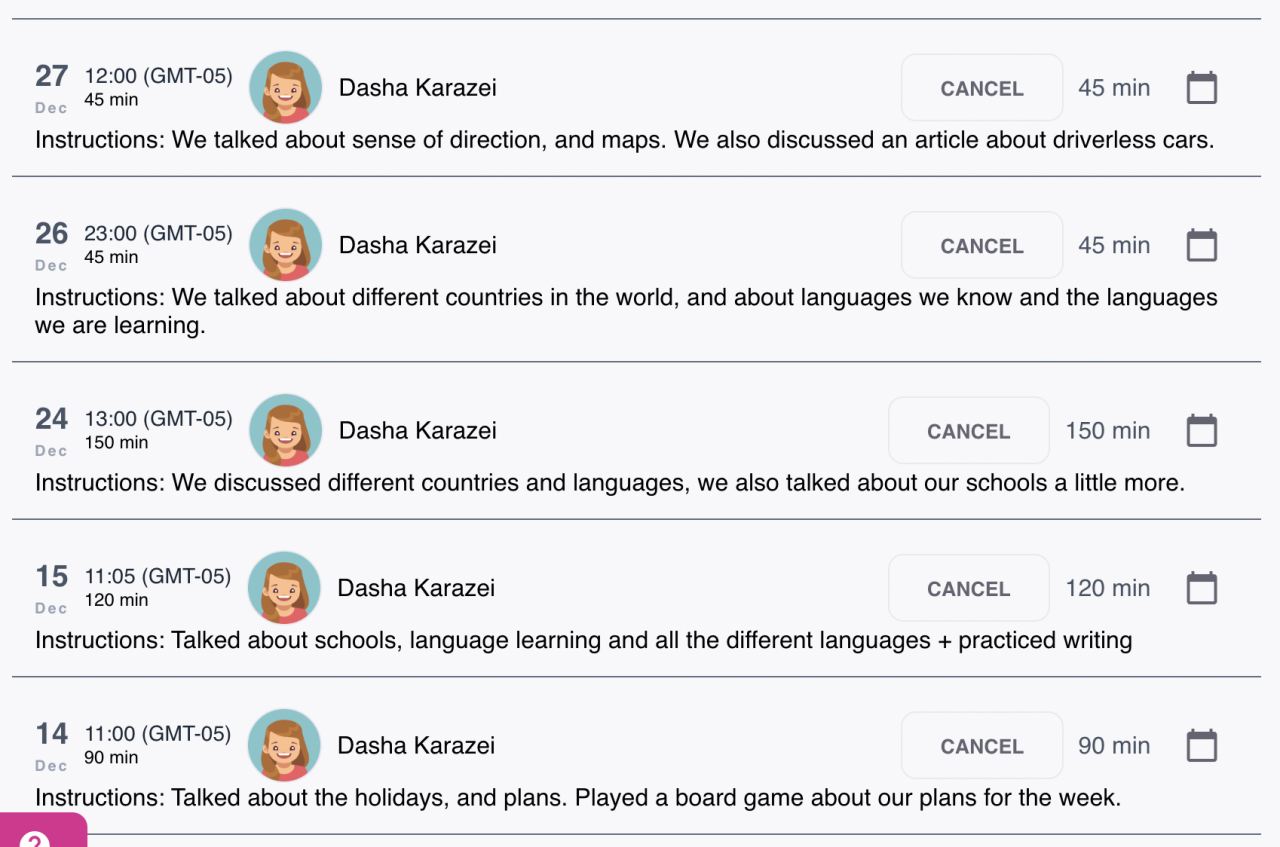Open Dasha Karazei name on Dec 24 lesson
The height and width of the screenshot is (847, 1280).
418,431
